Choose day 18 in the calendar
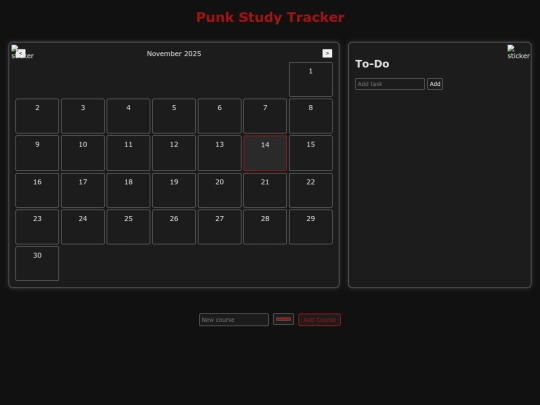Image resolution: width=540 pixels, height=405 pixels. 128,190
